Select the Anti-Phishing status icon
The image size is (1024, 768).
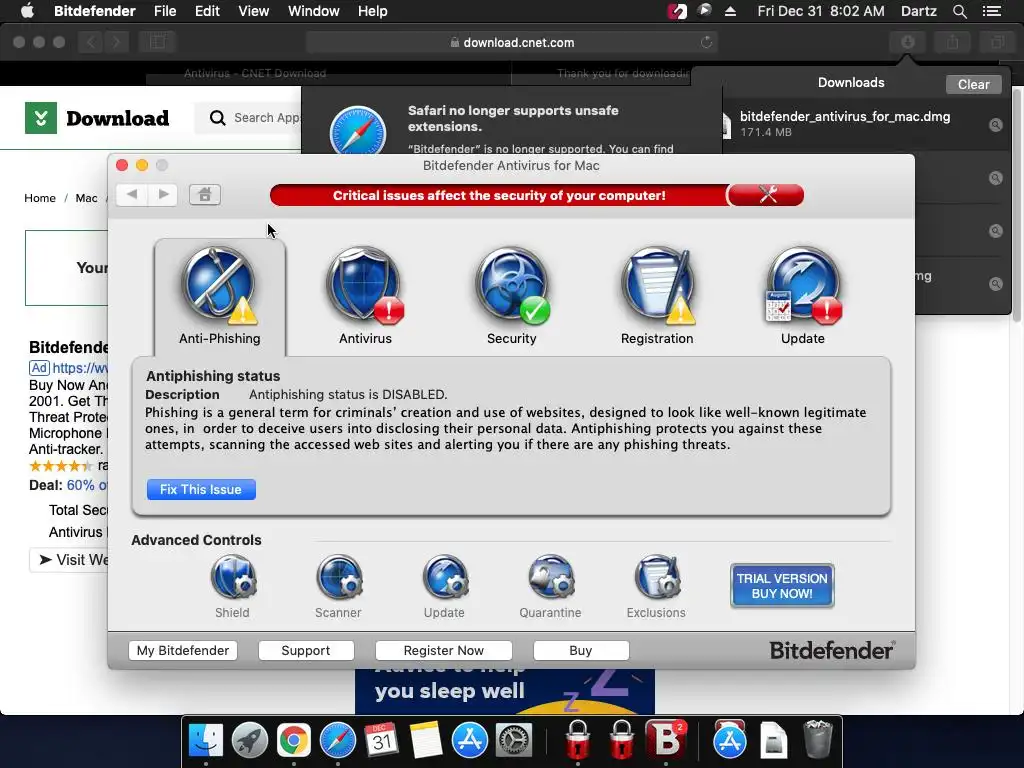(x=219, y=285)
